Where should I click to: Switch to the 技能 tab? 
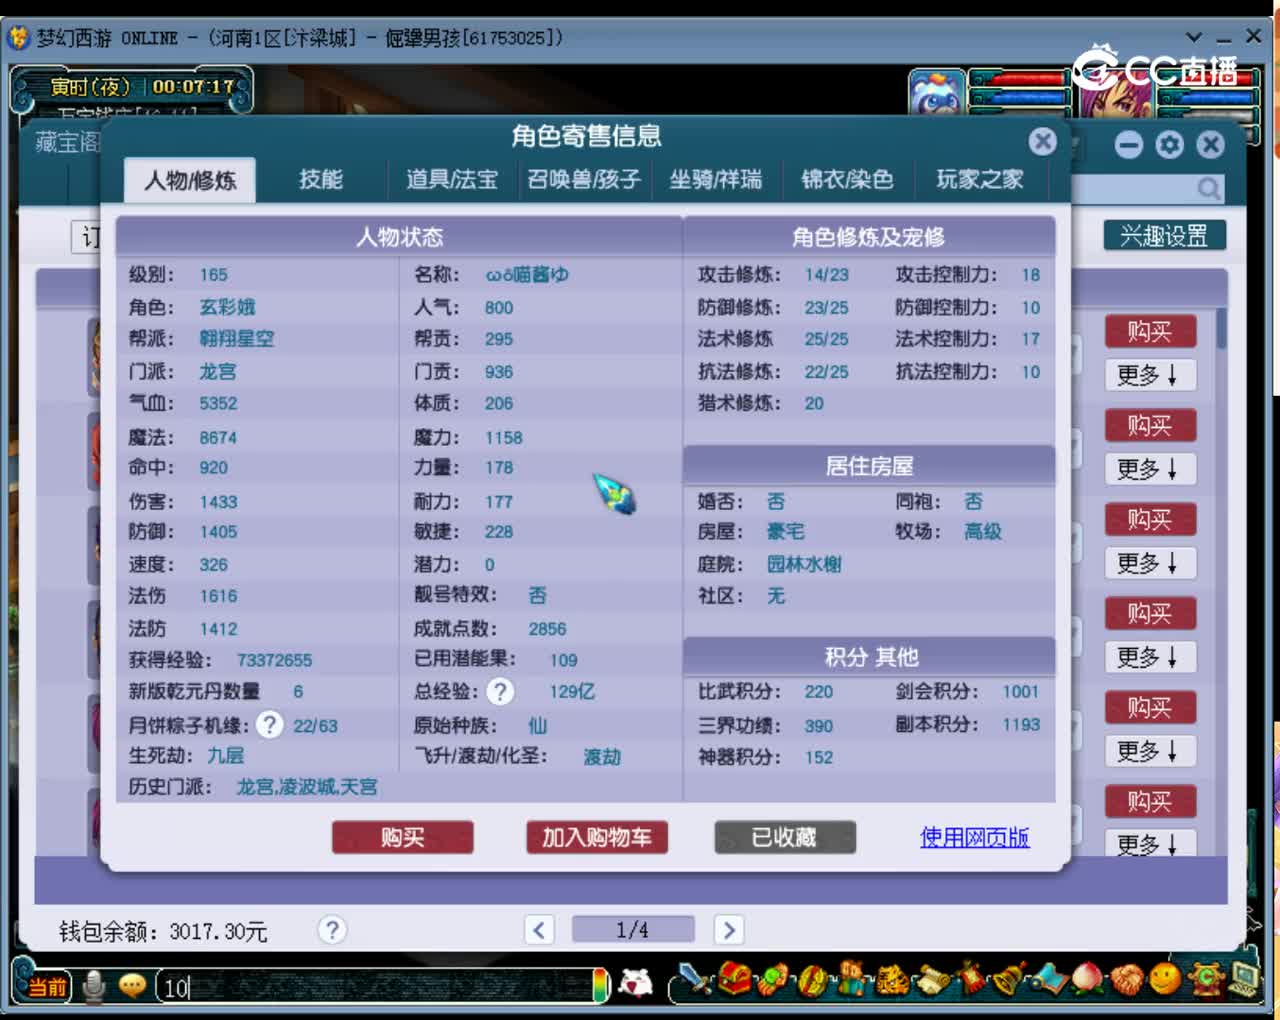coord(321,180)
